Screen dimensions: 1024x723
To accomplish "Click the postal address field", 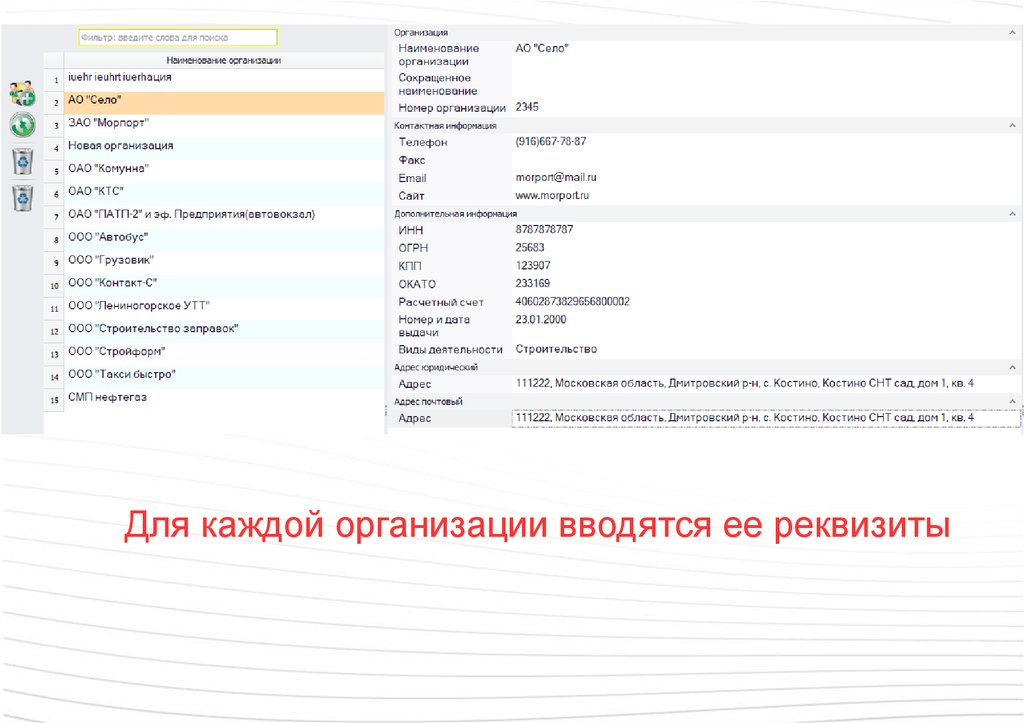I will [764, 417].
